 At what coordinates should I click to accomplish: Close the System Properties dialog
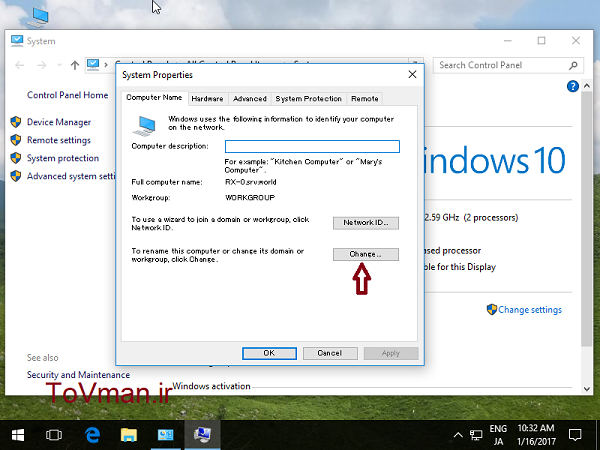tap(412, 75)
